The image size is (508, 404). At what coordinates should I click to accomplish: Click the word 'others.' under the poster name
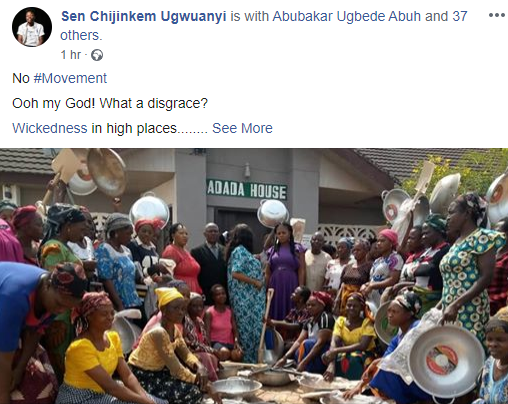coord(81,35)
